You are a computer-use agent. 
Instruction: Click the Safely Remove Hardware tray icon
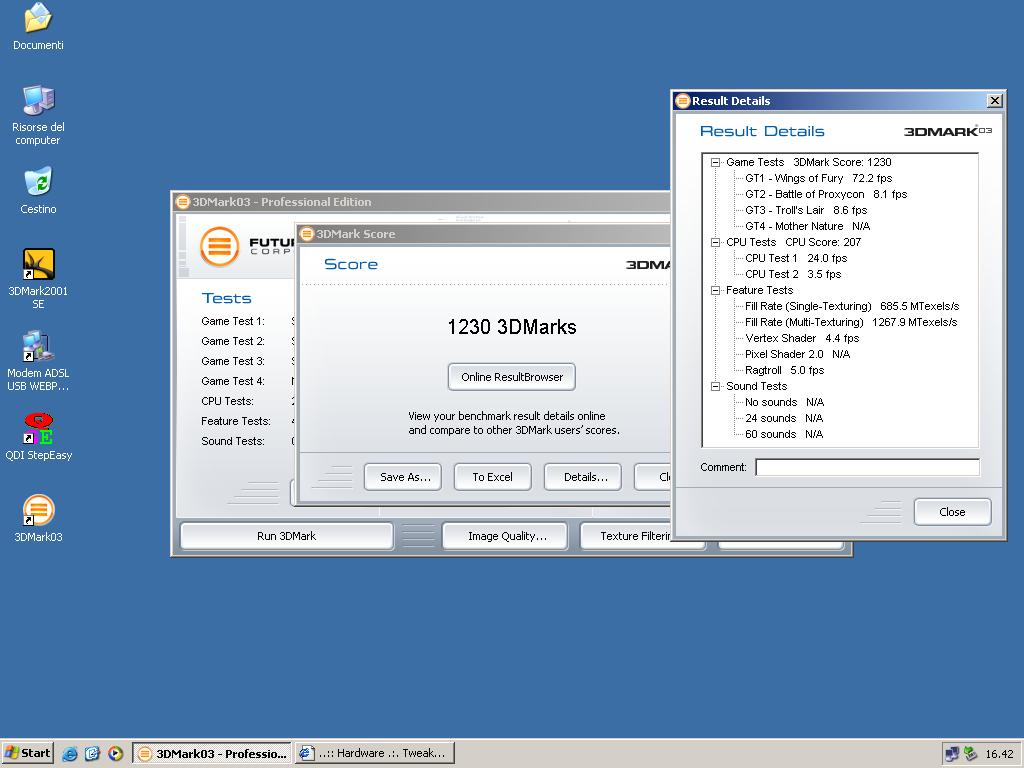tap(970, 754)
